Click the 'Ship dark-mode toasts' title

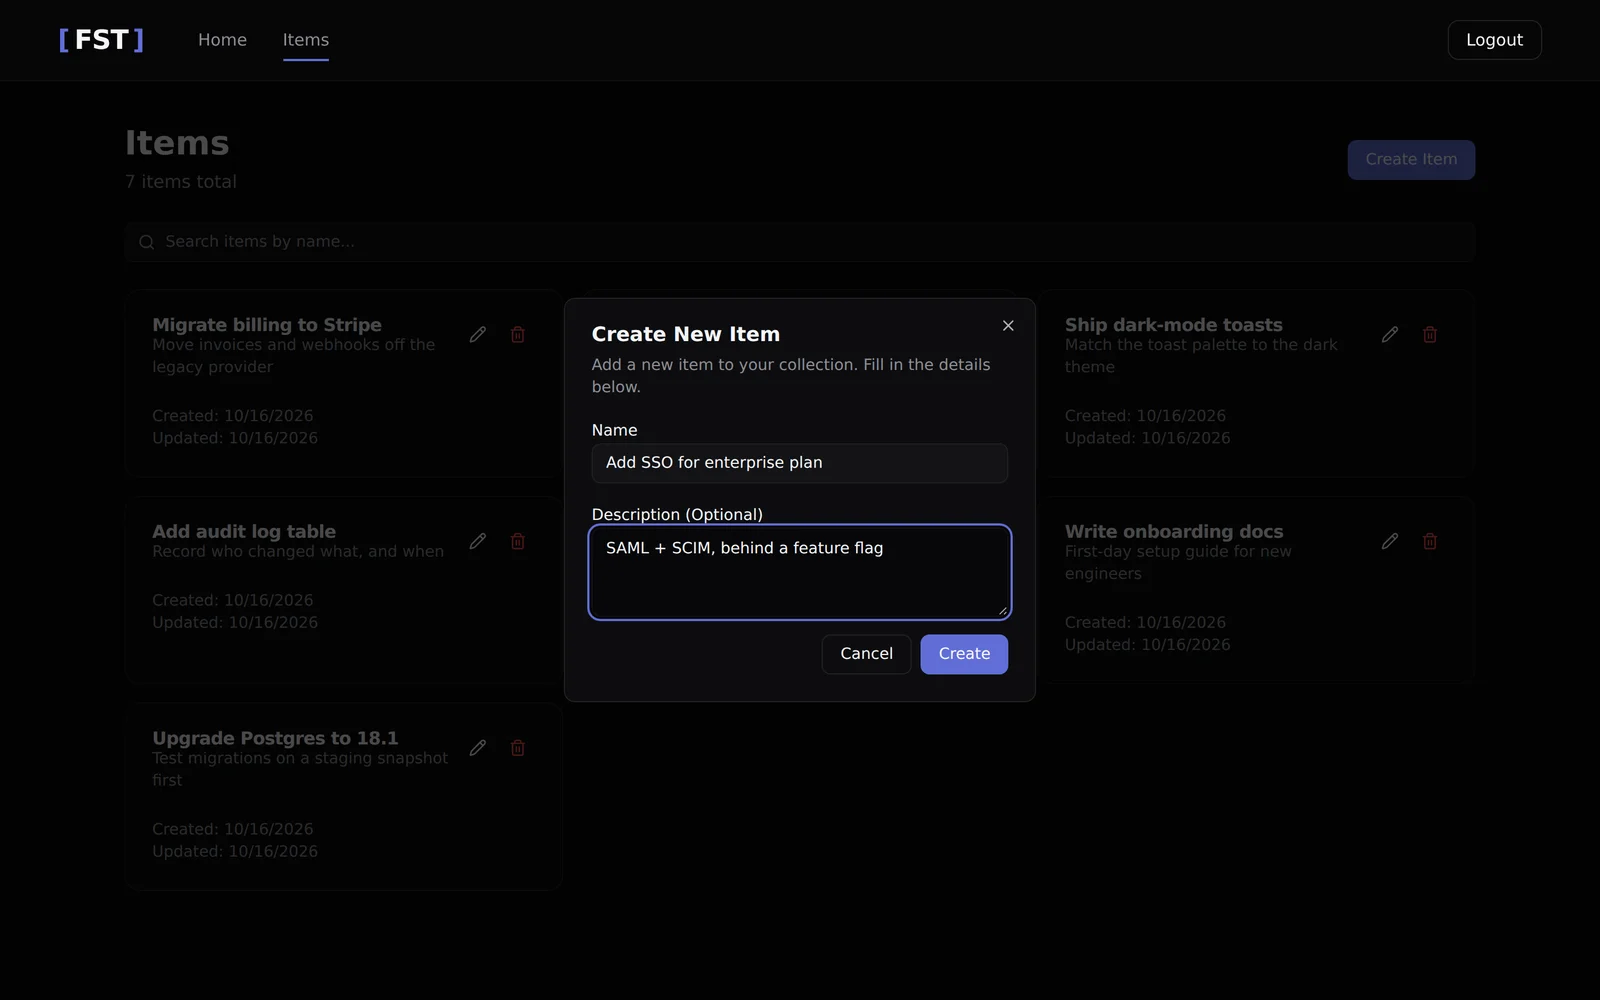(1174, 325)
